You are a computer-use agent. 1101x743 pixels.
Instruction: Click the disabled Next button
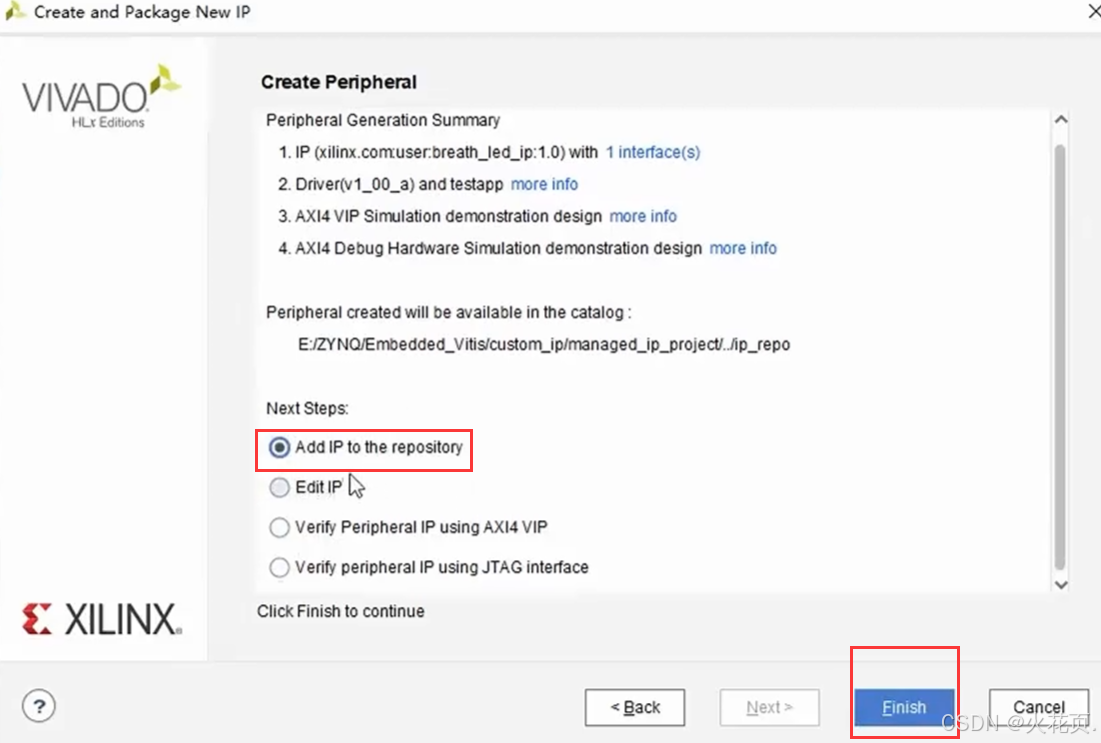pyautogui.click(x=769, y=707)
